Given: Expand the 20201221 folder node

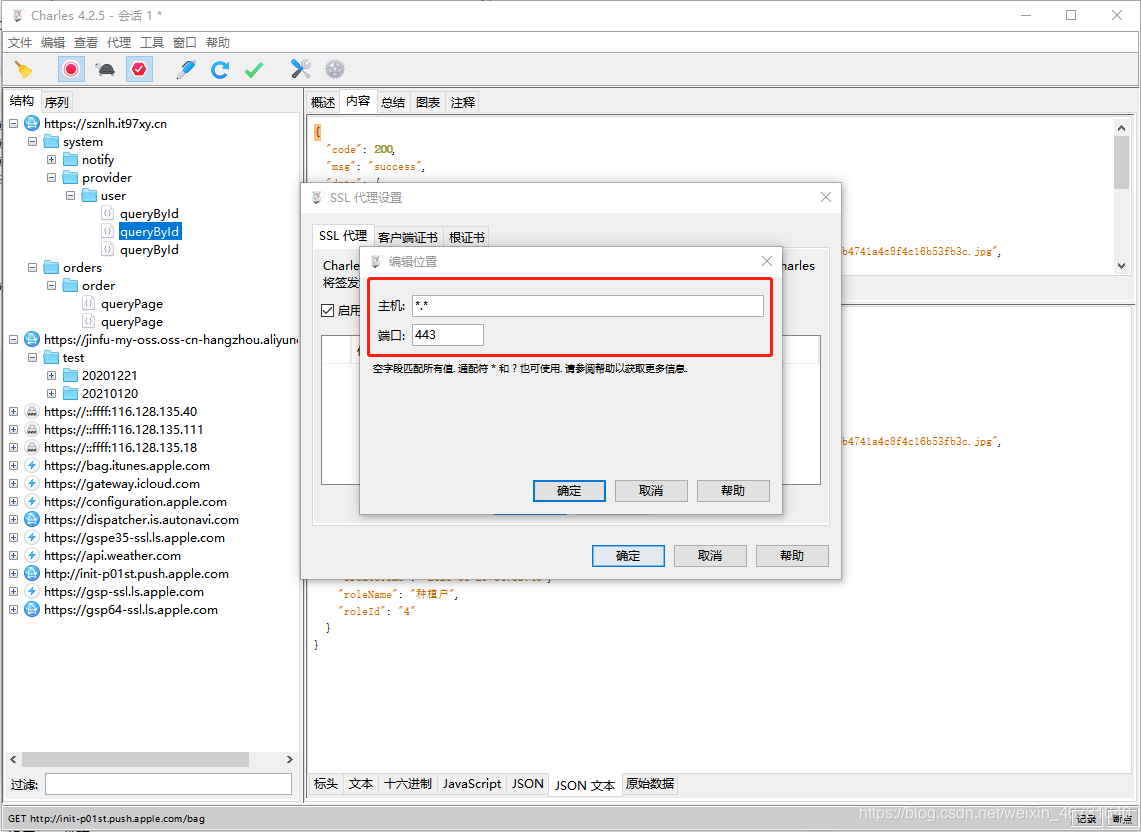Looking at the screenshot, I should pyautogui.click(x=51, y=375).
